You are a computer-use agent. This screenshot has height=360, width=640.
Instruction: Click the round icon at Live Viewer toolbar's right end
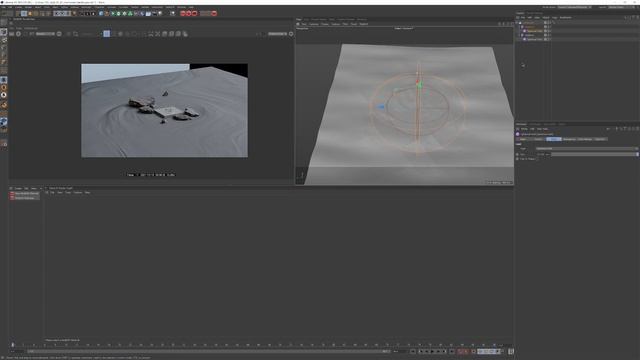pyautogui.click(x=291, y=34)
